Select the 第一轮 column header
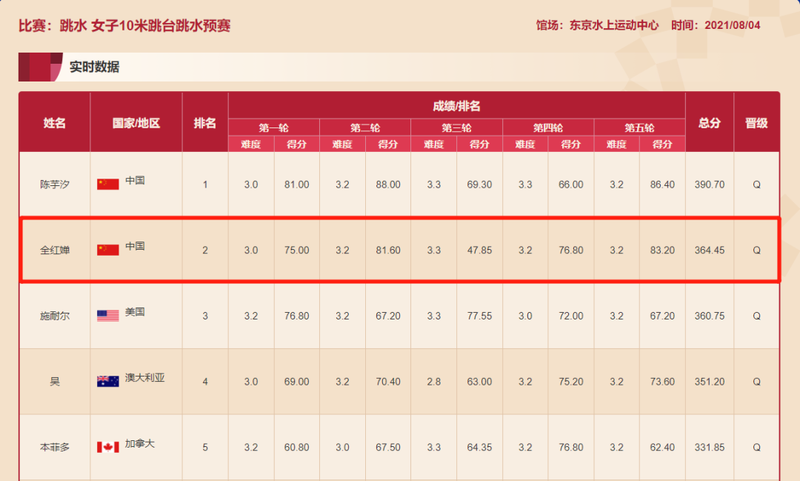The width and height of the screenshot is (800, 481). coord(273,128)
